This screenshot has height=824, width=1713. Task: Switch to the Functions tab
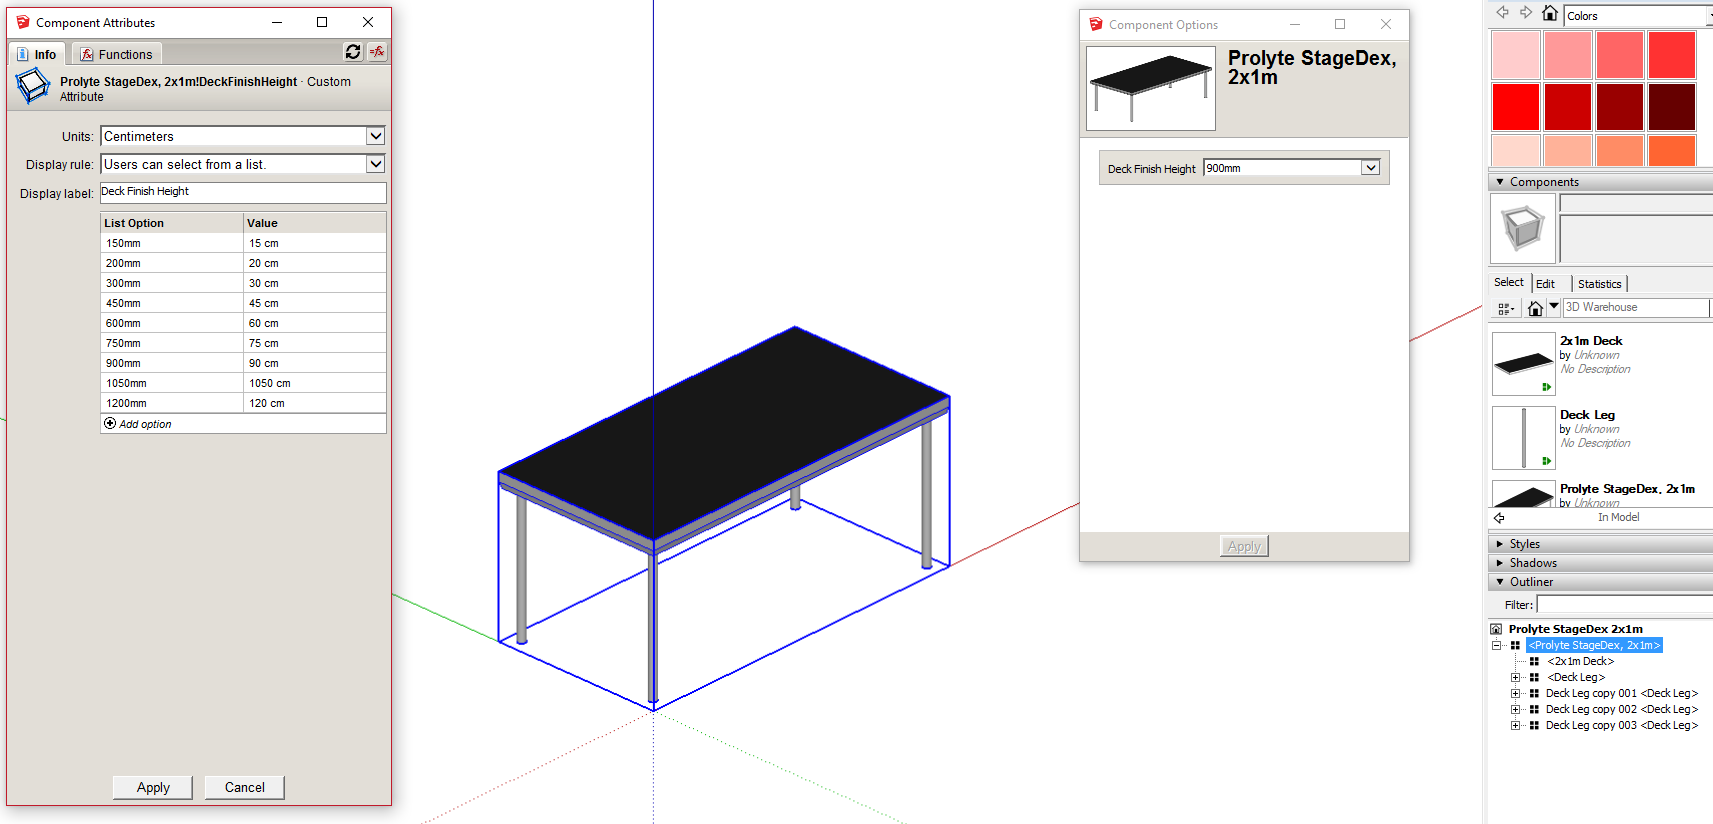[117, 54]
